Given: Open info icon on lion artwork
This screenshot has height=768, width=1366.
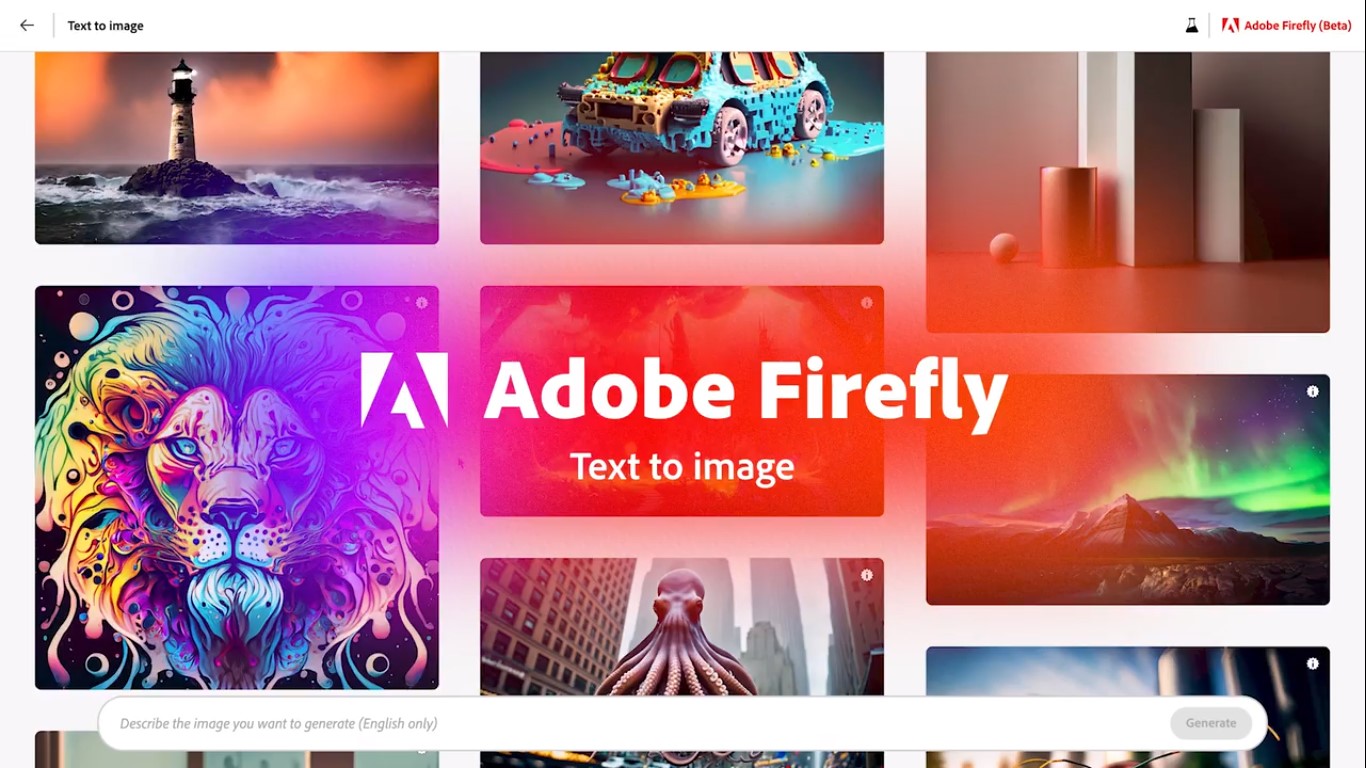Looking at the screenshot, I should (421, 303).
